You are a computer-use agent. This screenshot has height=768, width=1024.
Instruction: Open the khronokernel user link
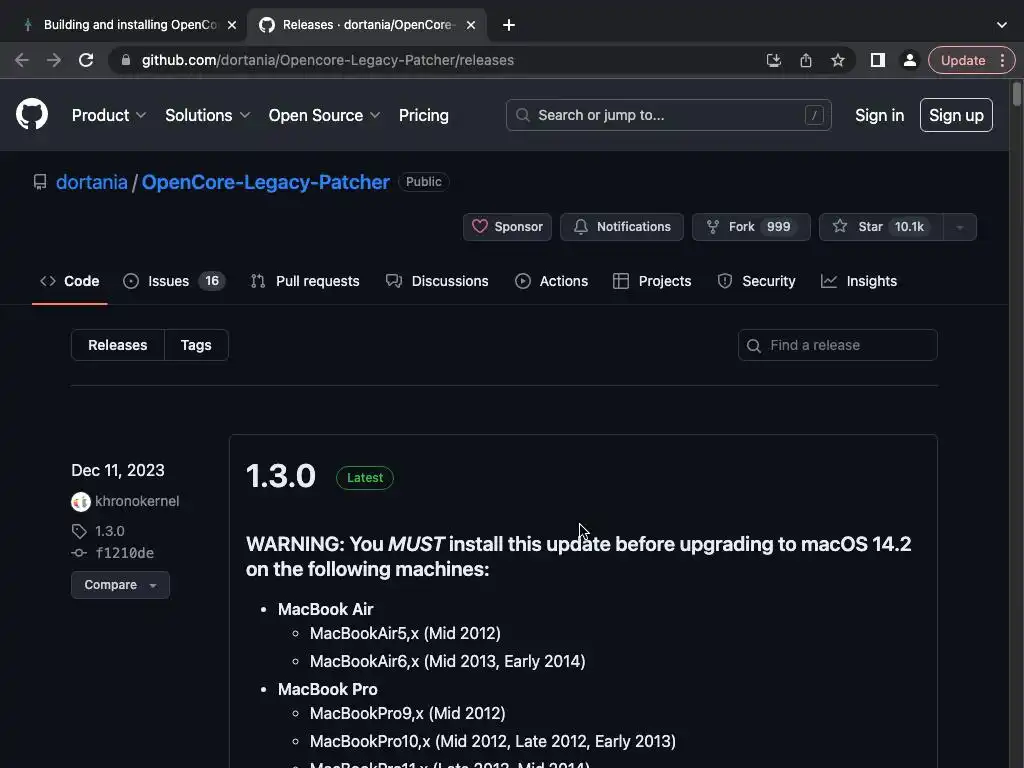coord(137,502)
